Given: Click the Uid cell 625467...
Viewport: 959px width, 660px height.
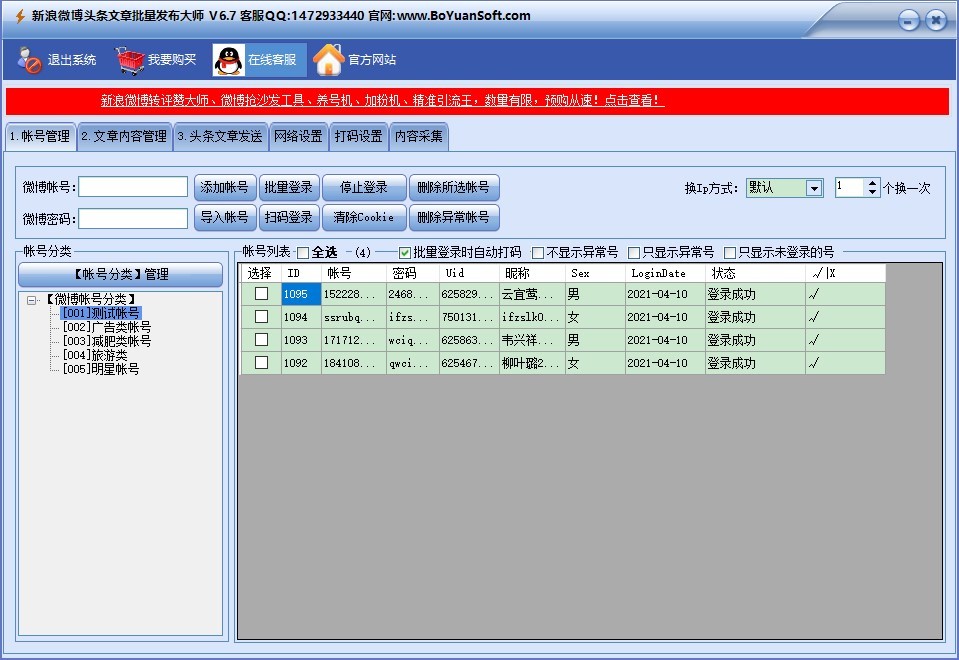Looking at the screenshot, I should 469,363.
